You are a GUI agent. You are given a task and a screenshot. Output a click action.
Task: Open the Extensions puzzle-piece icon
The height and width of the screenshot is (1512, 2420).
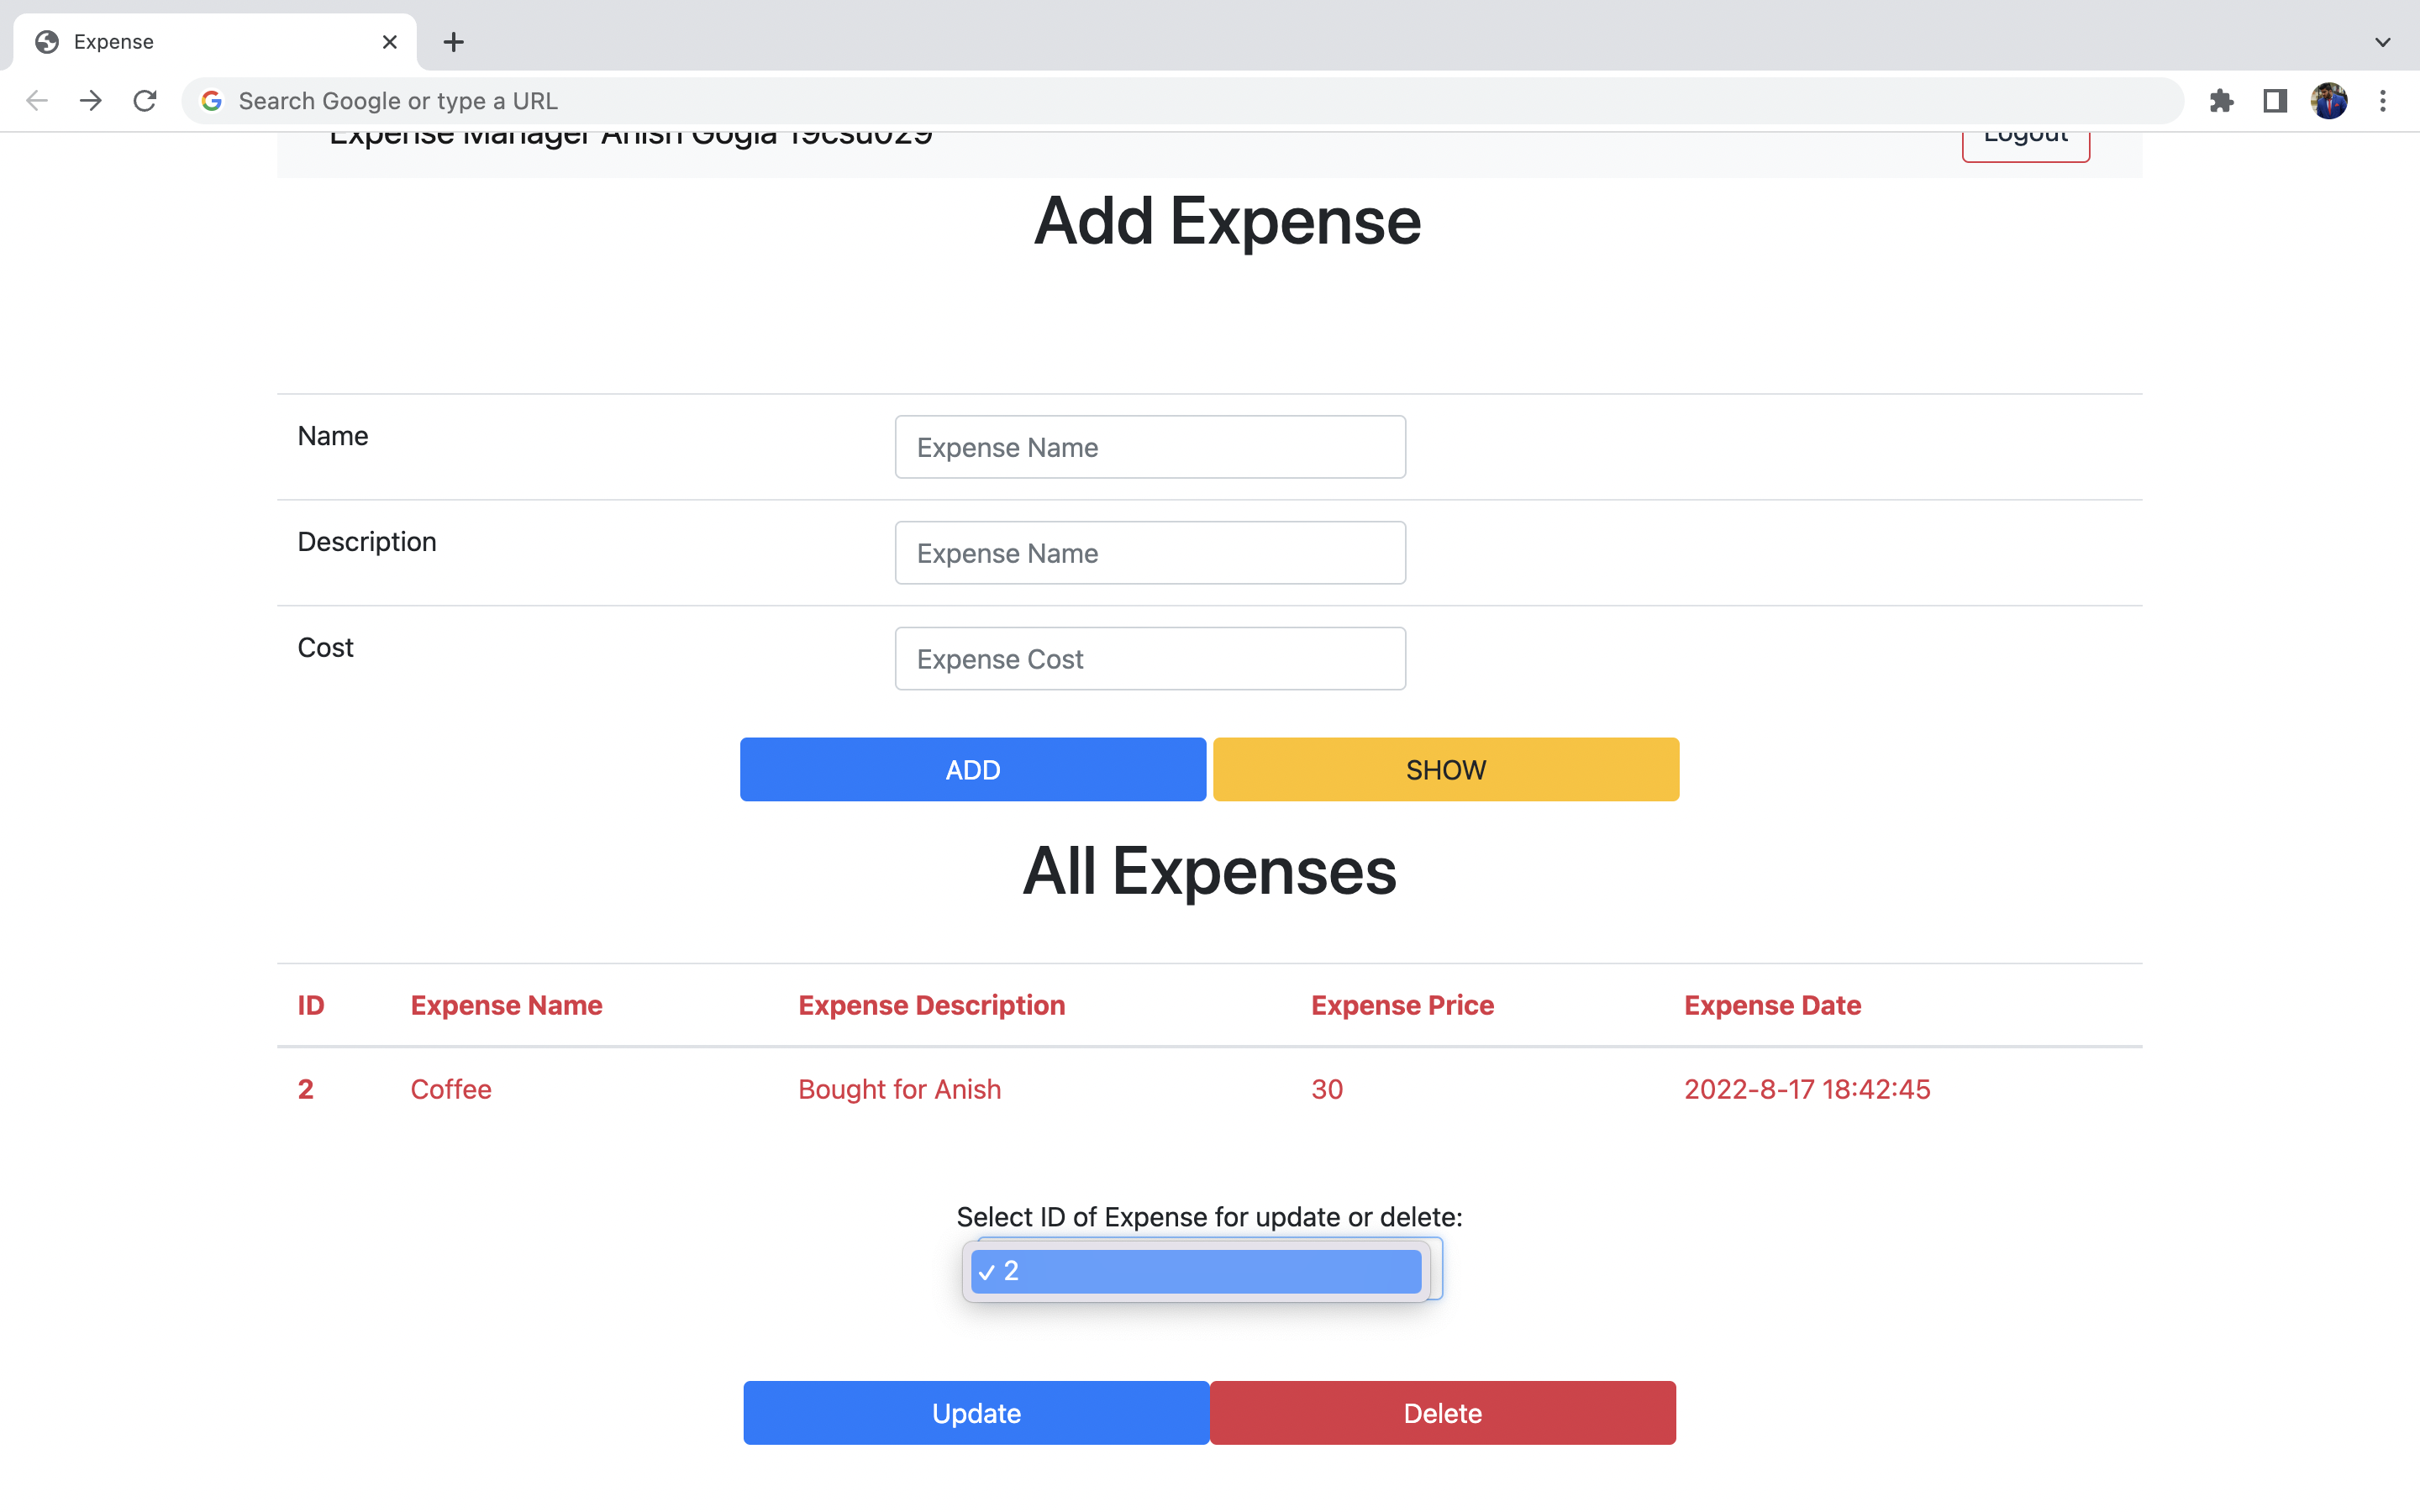tap(2221, 101)
